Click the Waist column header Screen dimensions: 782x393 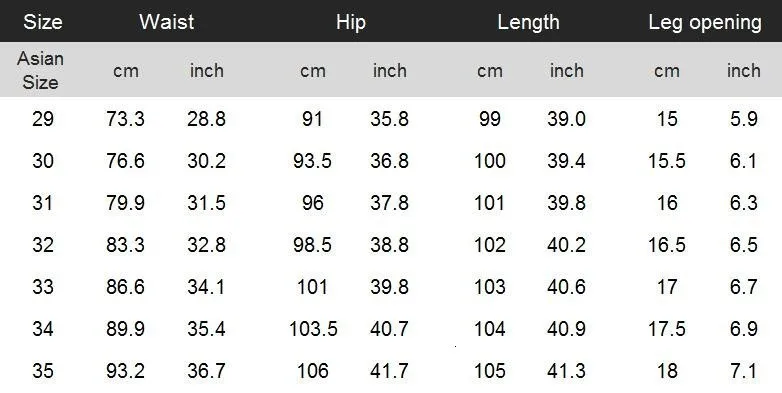click(167, 22)
